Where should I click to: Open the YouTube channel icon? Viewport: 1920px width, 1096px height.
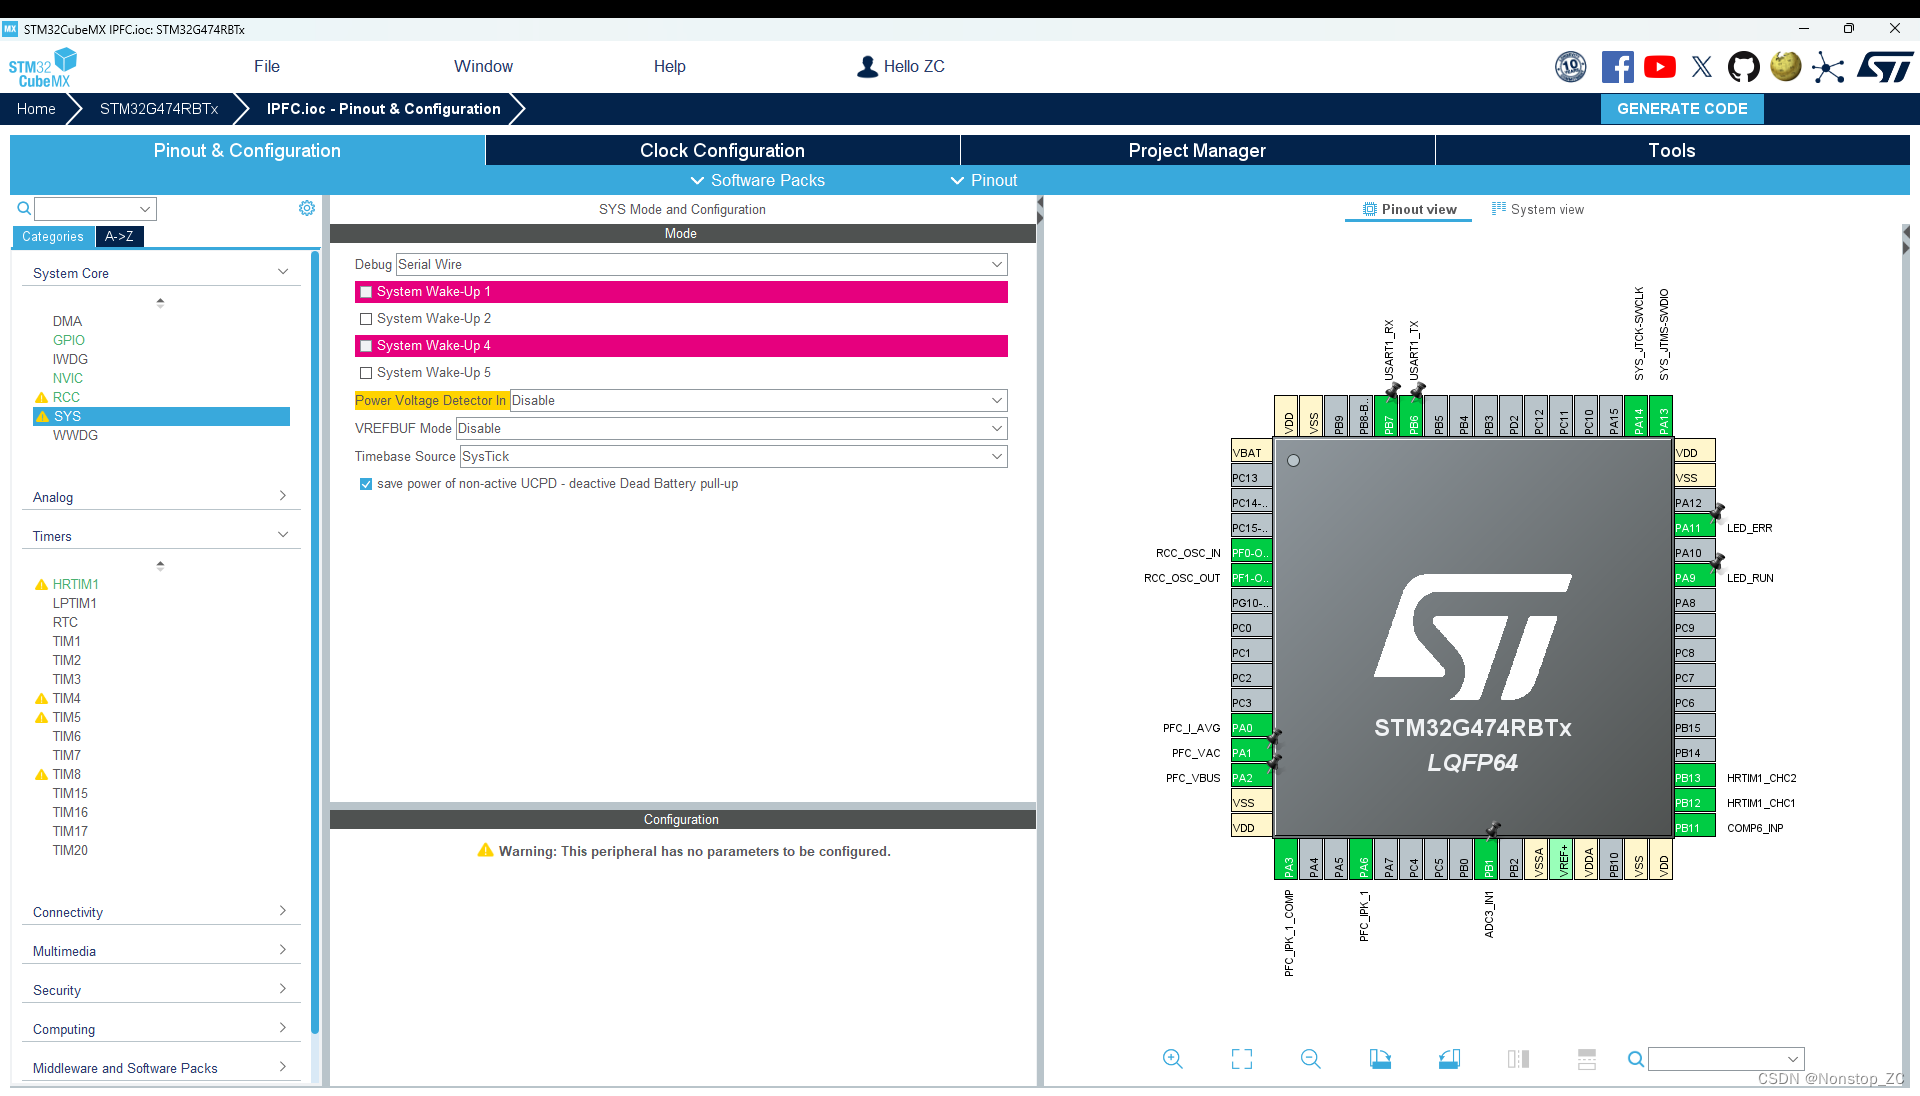click(1660, 66)
